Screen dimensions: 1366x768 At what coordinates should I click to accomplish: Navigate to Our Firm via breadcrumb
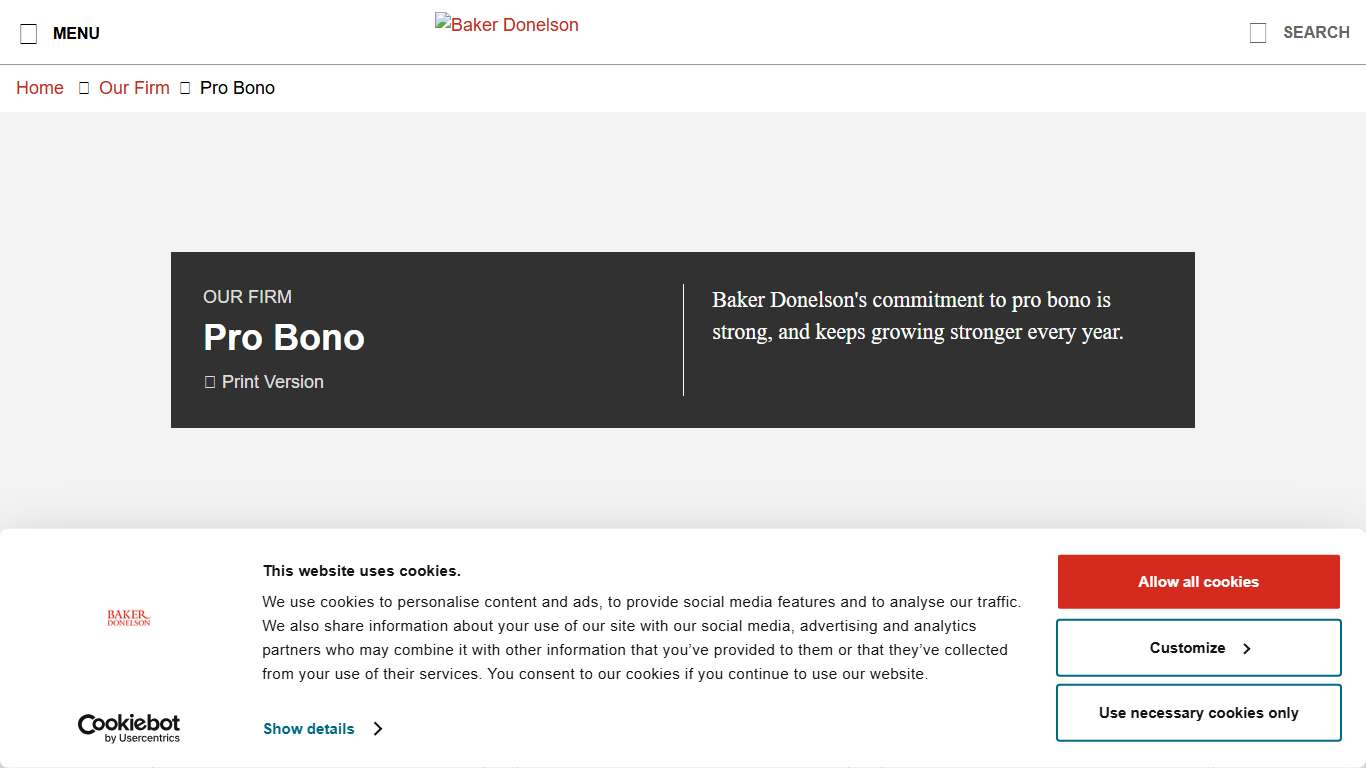pos(133,88)
